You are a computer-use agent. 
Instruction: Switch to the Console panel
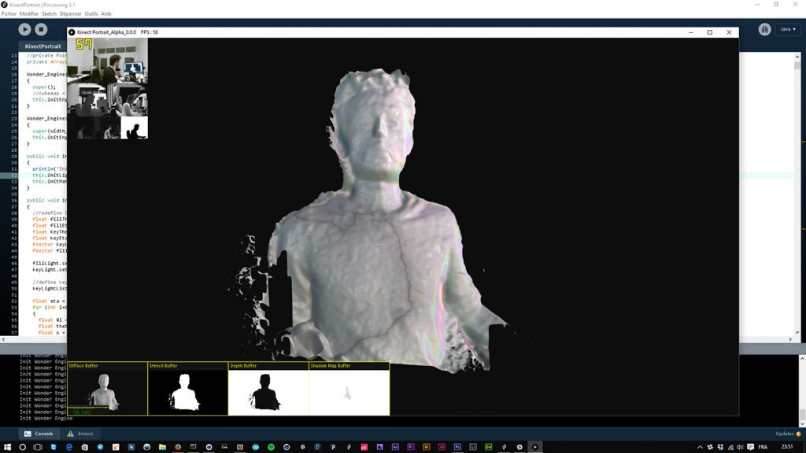39,433
